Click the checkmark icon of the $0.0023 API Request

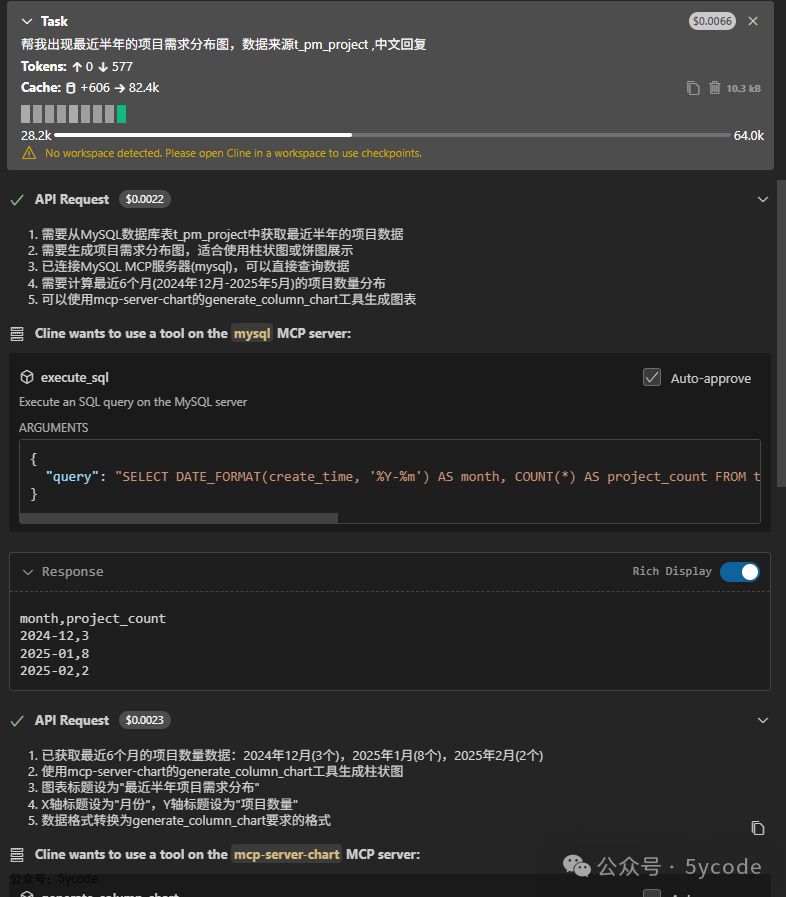(17, 721)
